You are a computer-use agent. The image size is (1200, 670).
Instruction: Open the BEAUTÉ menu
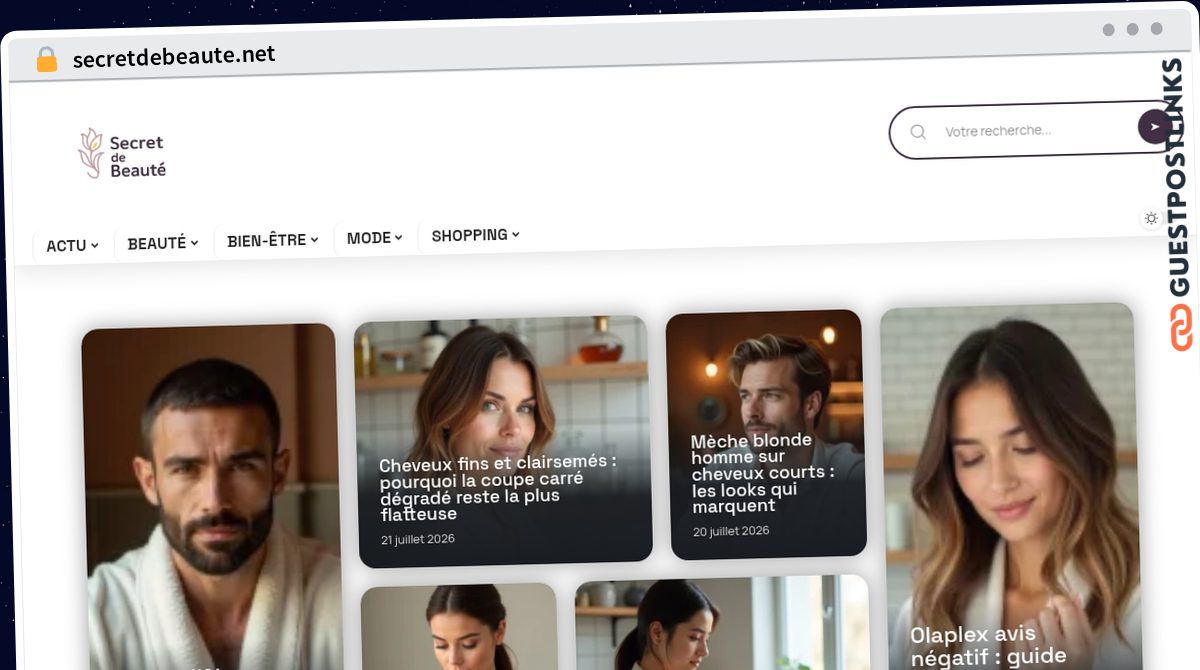pyautogui.click(x=162, y=243)
